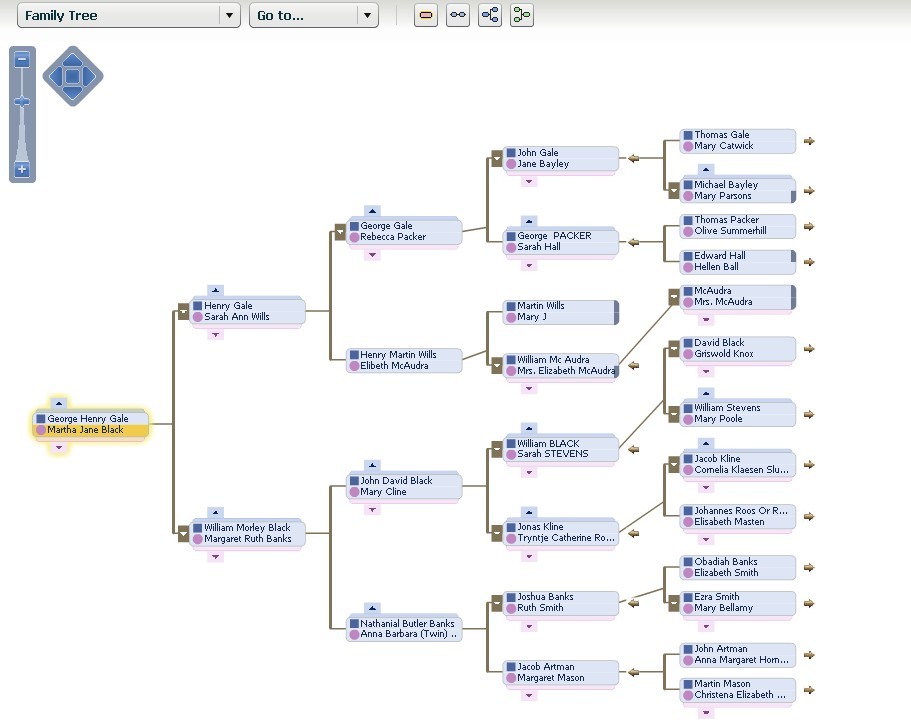Collapse the branch box left of George Gale

coord(340,232)
